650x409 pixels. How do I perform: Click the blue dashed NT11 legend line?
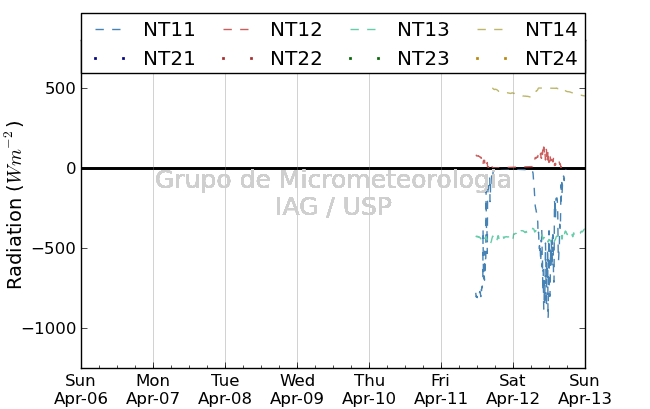pyautogui.click(x=108, y=30)
